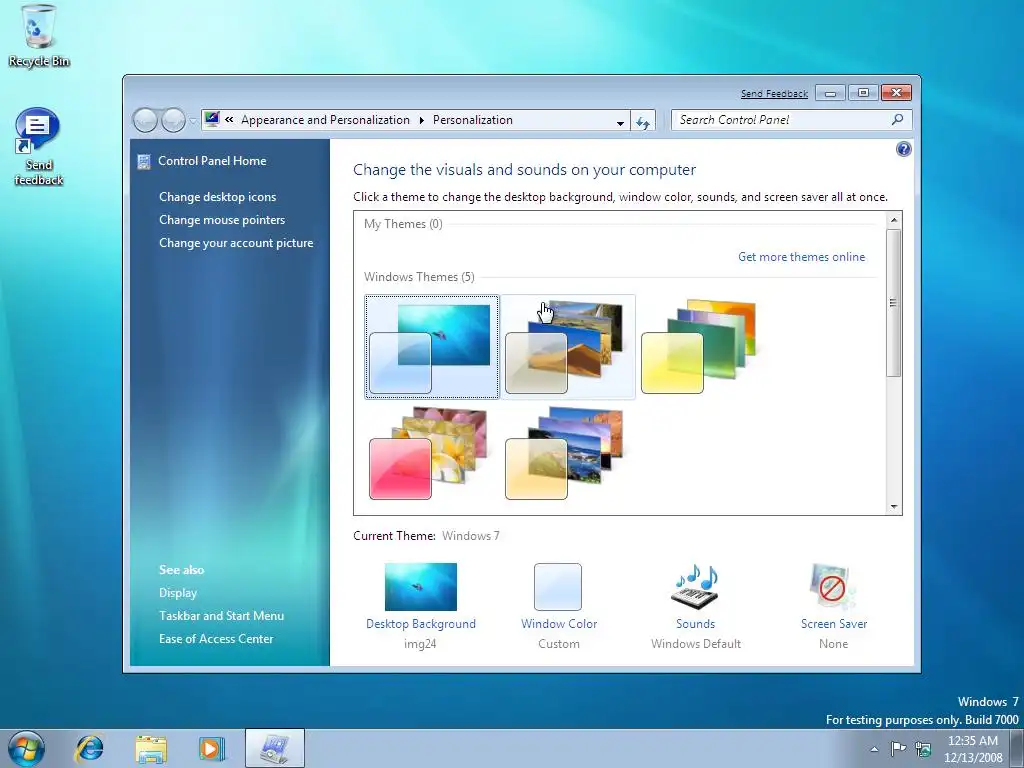Click Appearance and Personalization breadcrumb

(325, 120)
